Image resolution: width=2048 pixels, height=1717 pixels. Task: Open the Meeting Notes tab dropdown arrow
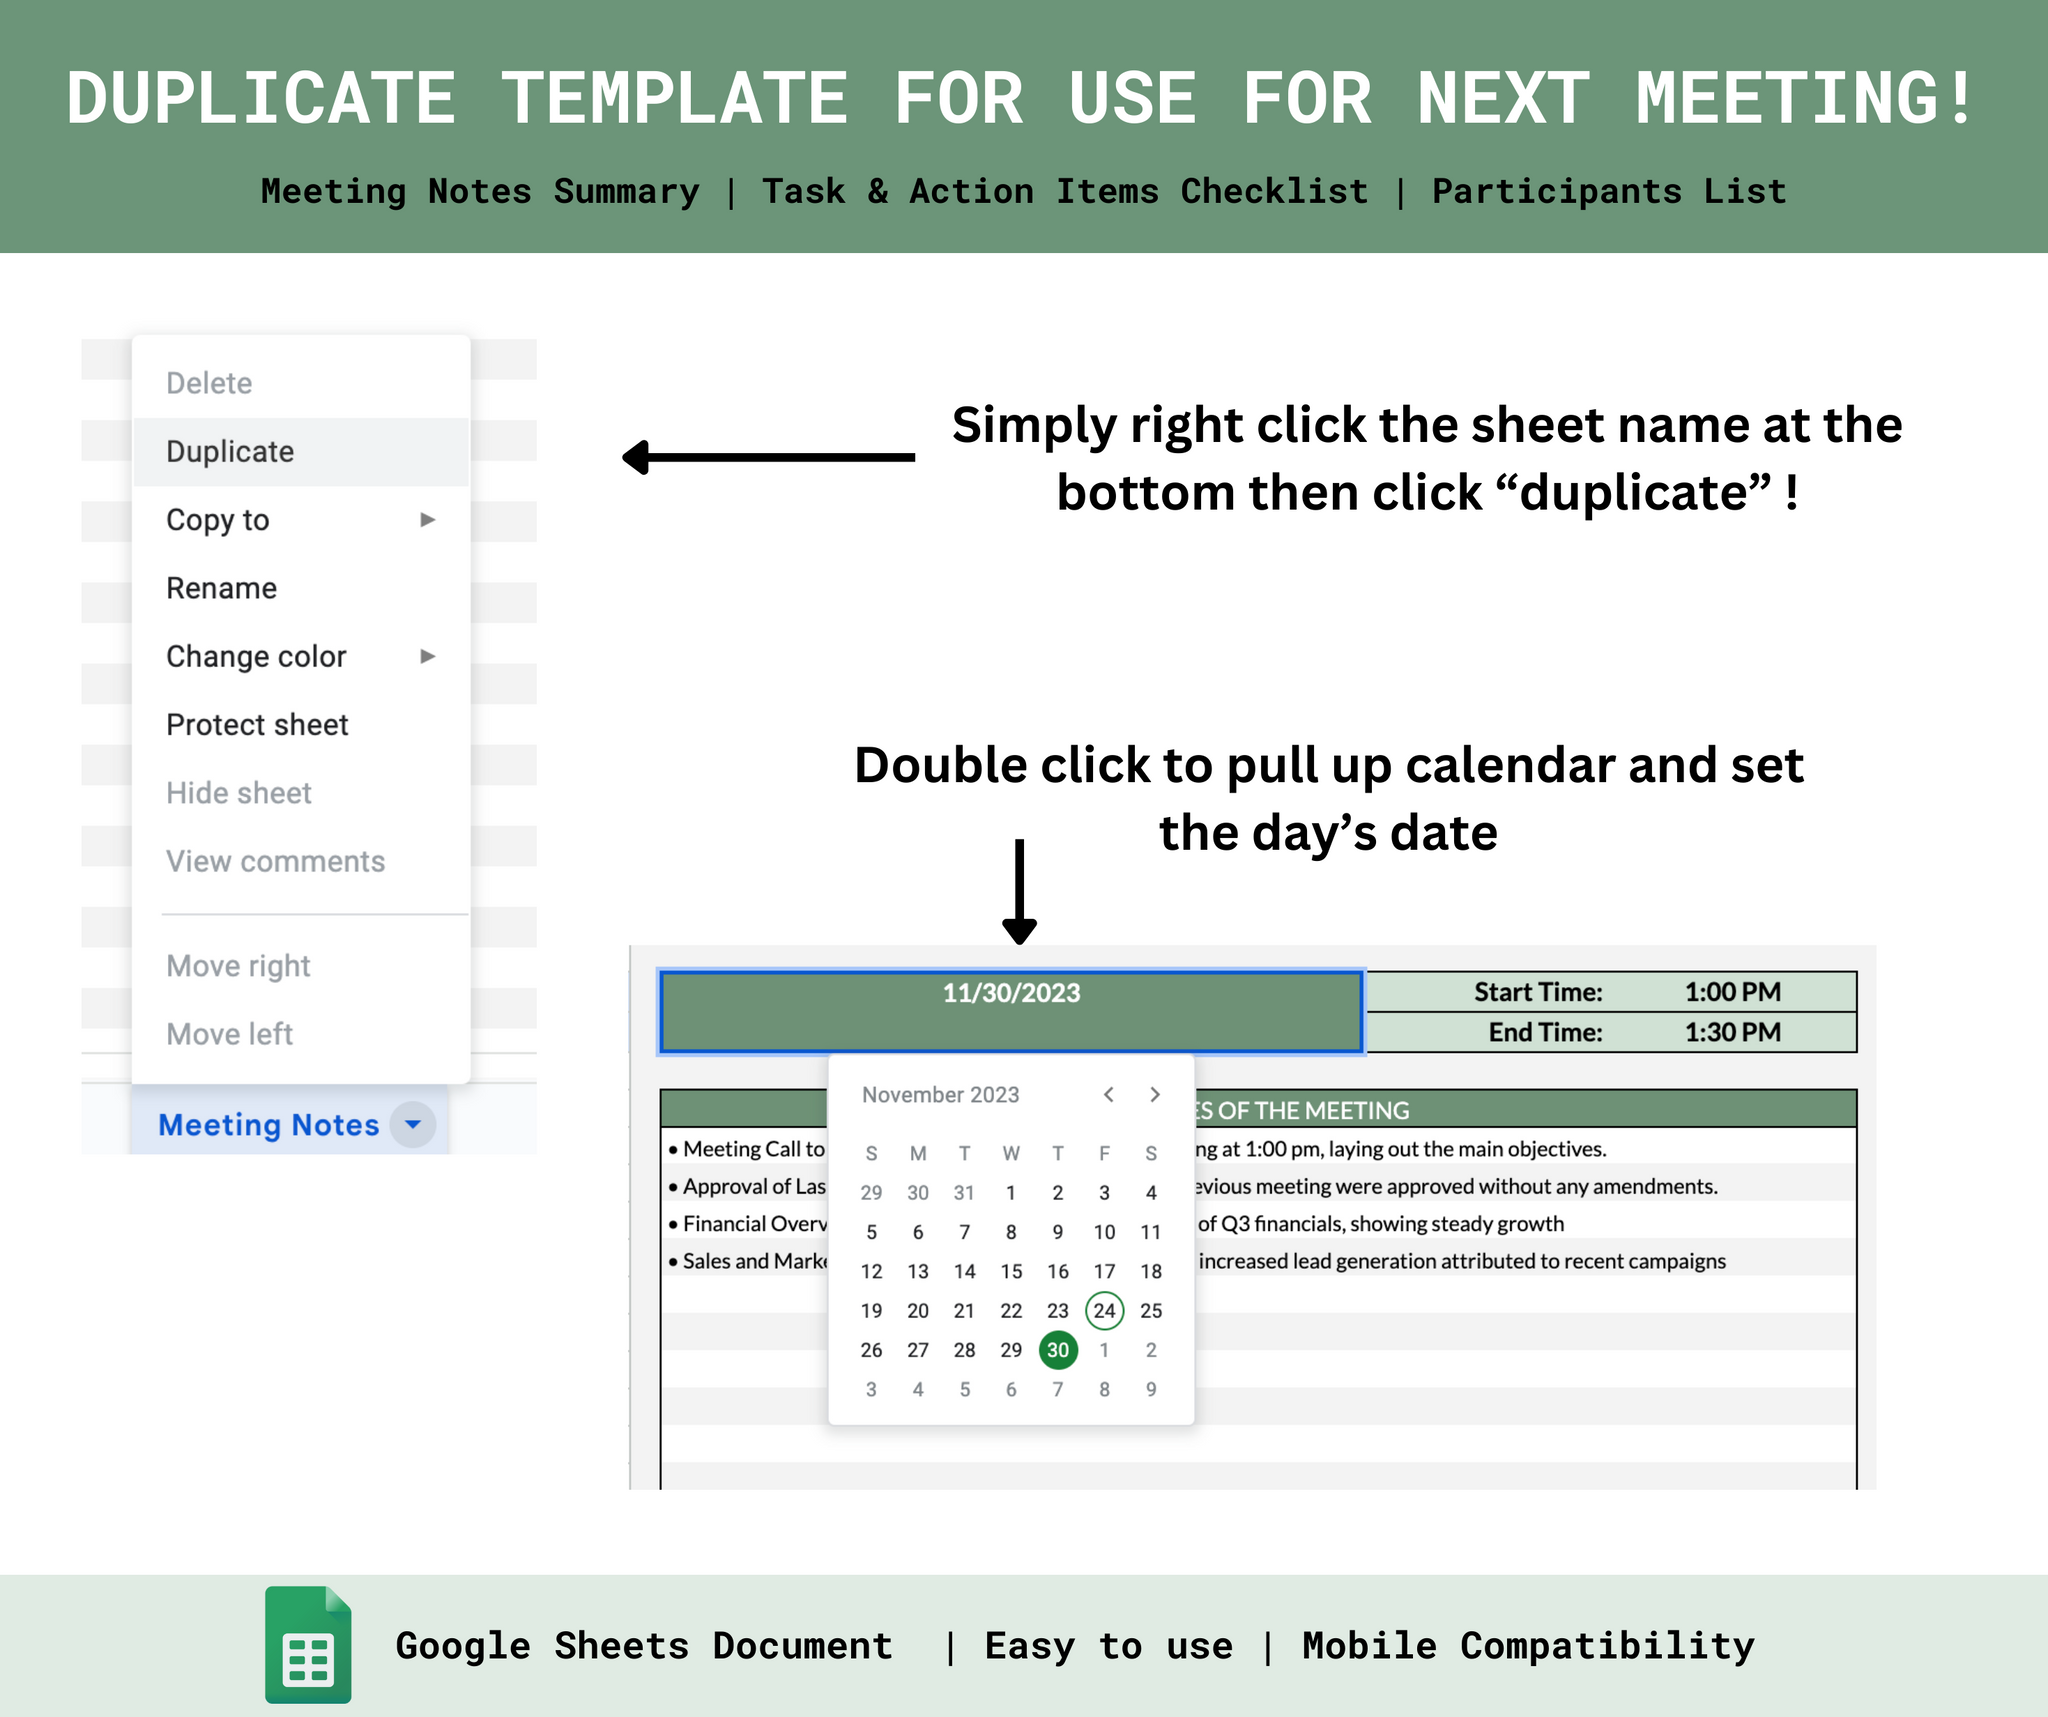coord(413,1124)
